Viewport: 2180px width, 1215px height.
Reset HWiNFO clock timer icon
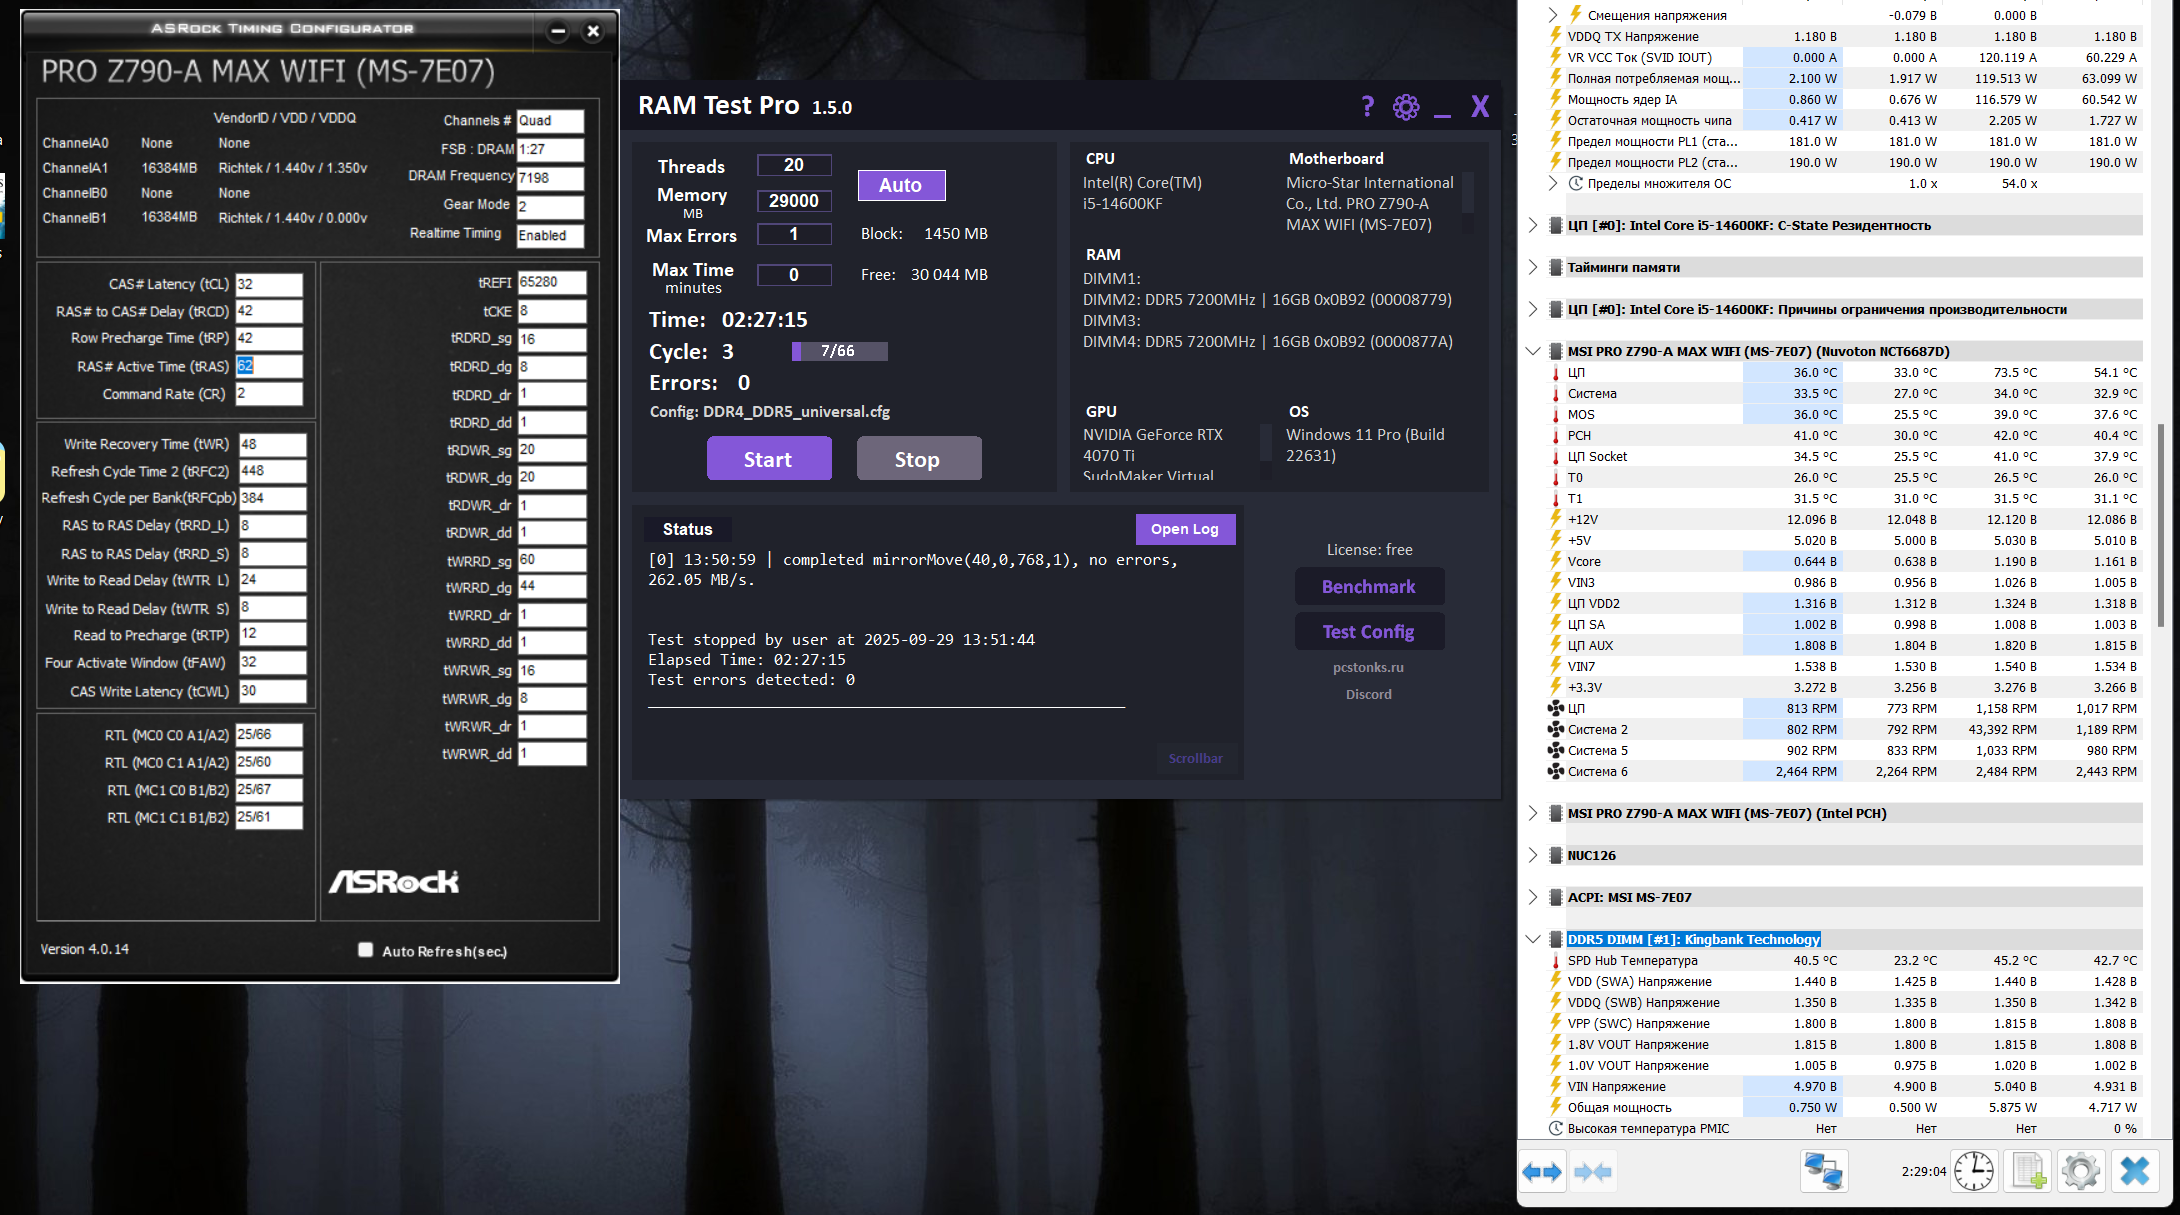[1973, 1171]
